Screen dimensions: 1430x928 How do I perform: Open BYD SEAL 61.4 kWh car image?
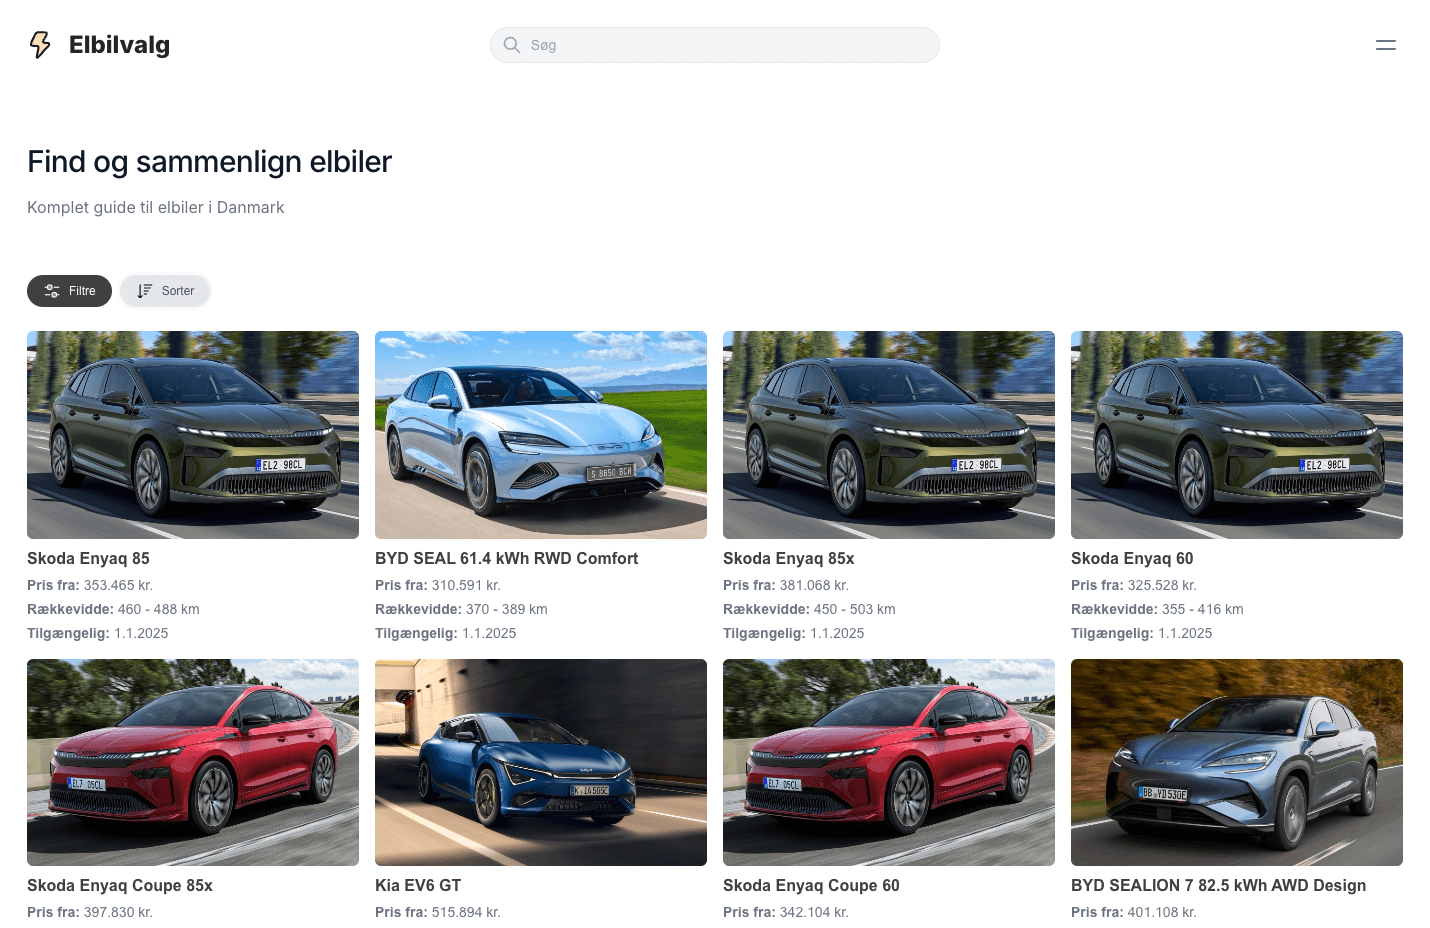(x=541, y=435)
